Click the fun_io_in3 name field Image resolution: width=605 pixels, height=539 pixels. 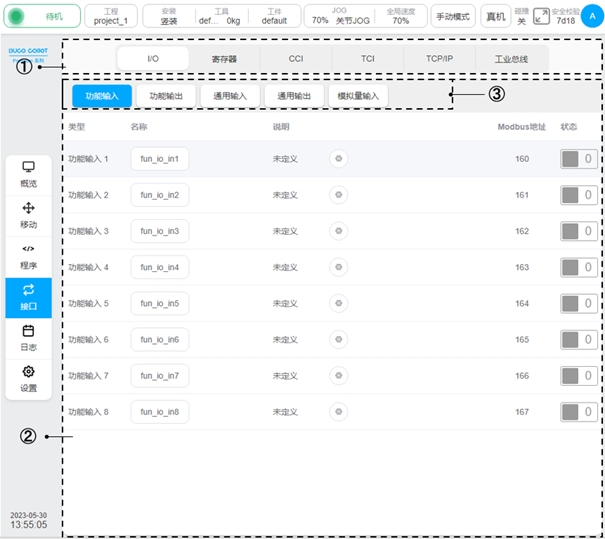click(159, 231)
